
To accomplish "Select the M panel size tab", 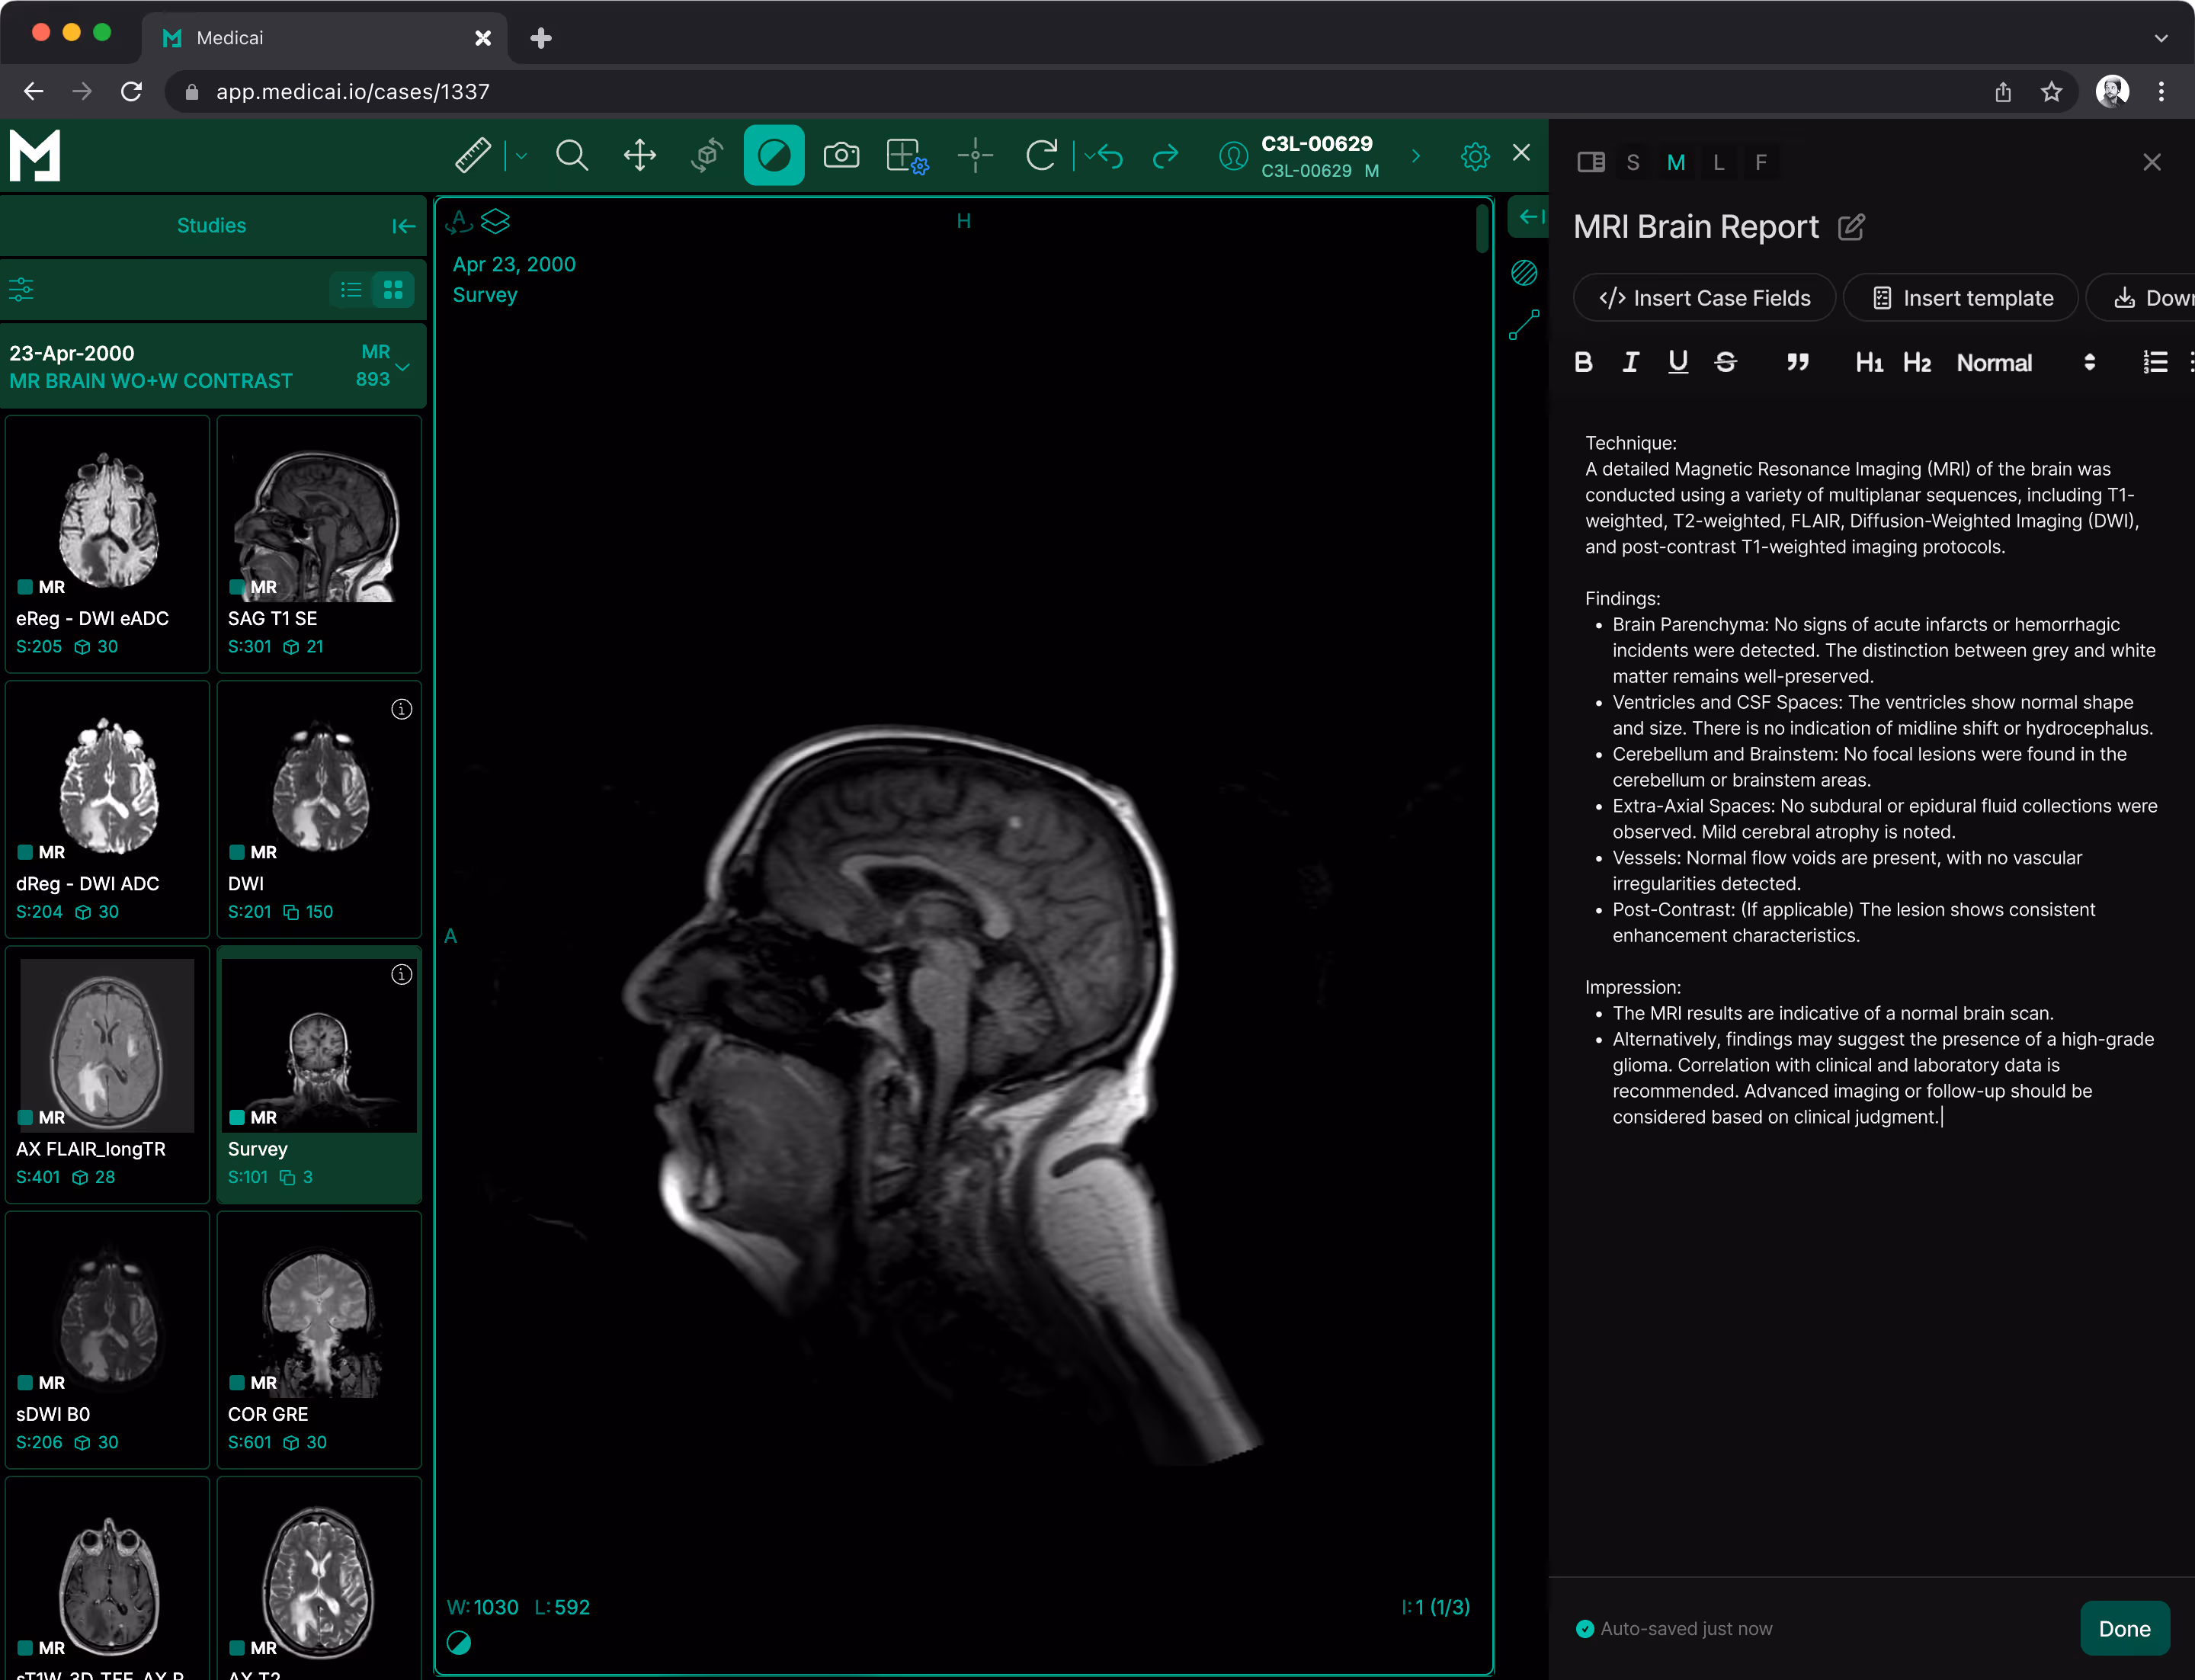I will (x=1676, y=162).
